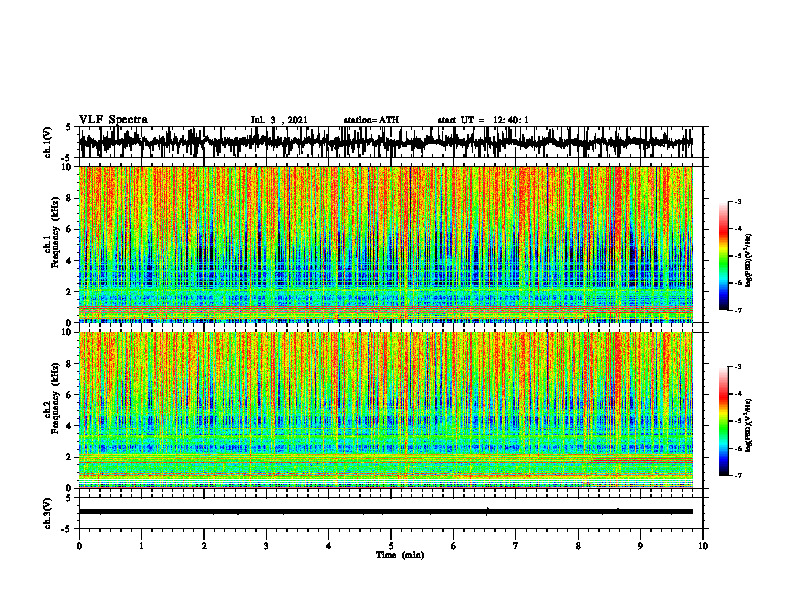Click the "station=ATH" header label
The image size is (792, 612).
click(371, 120)
